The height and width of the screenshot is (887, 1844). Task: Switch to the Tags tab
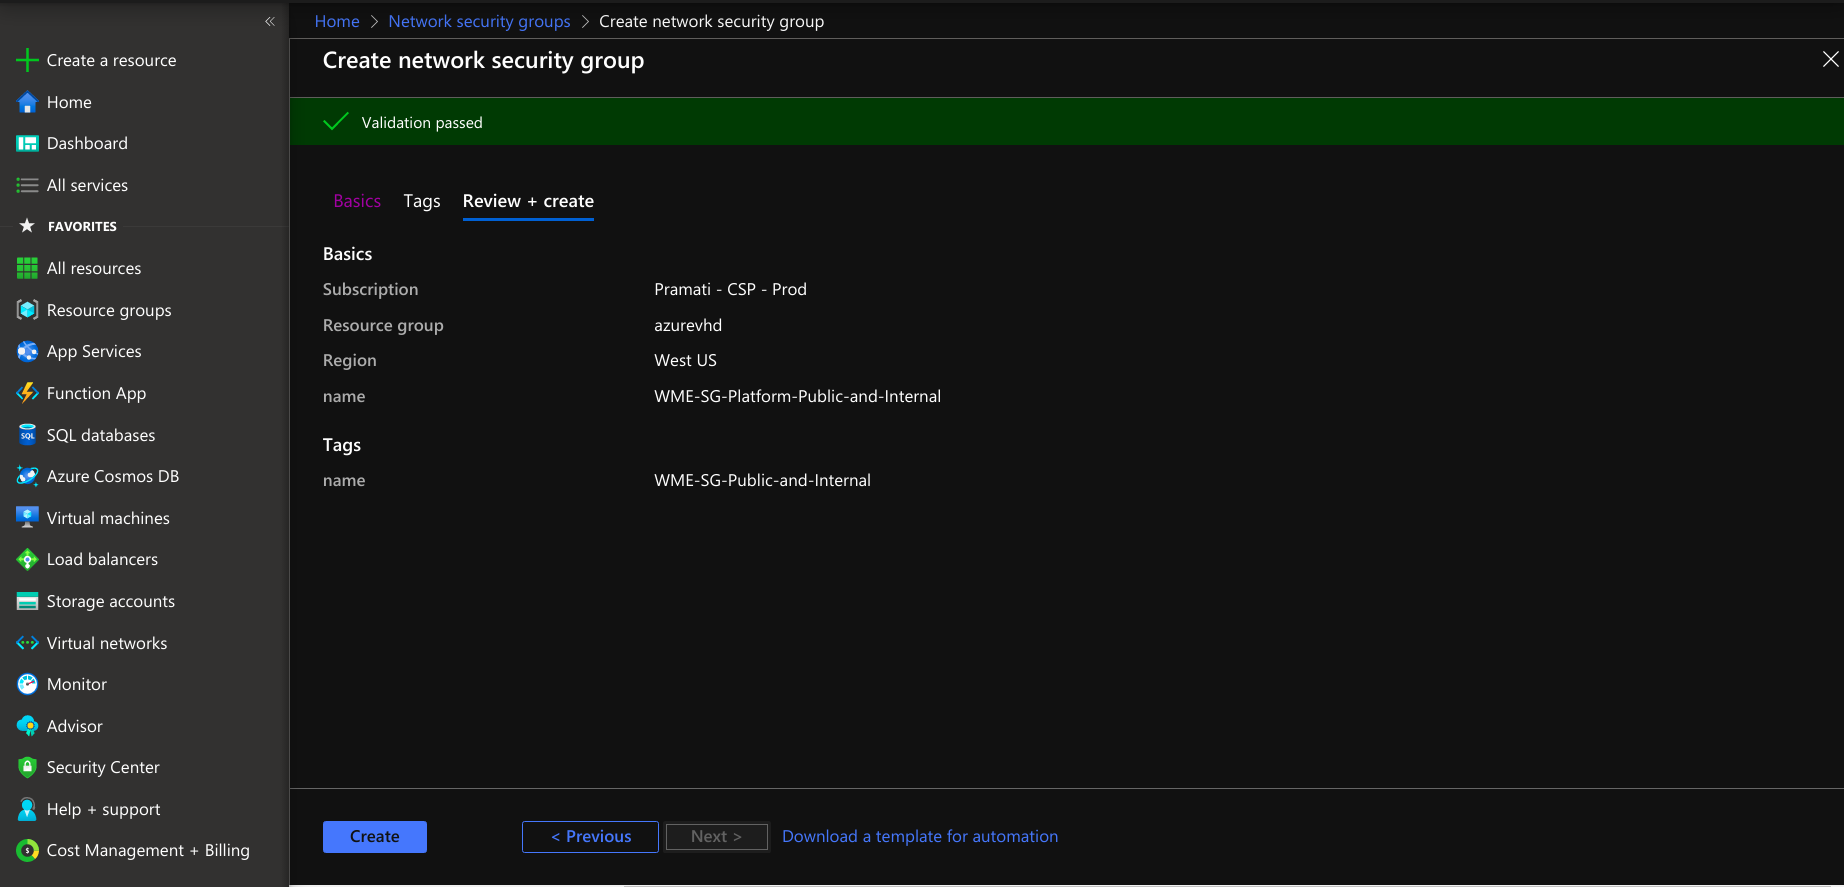click(421, 201)
